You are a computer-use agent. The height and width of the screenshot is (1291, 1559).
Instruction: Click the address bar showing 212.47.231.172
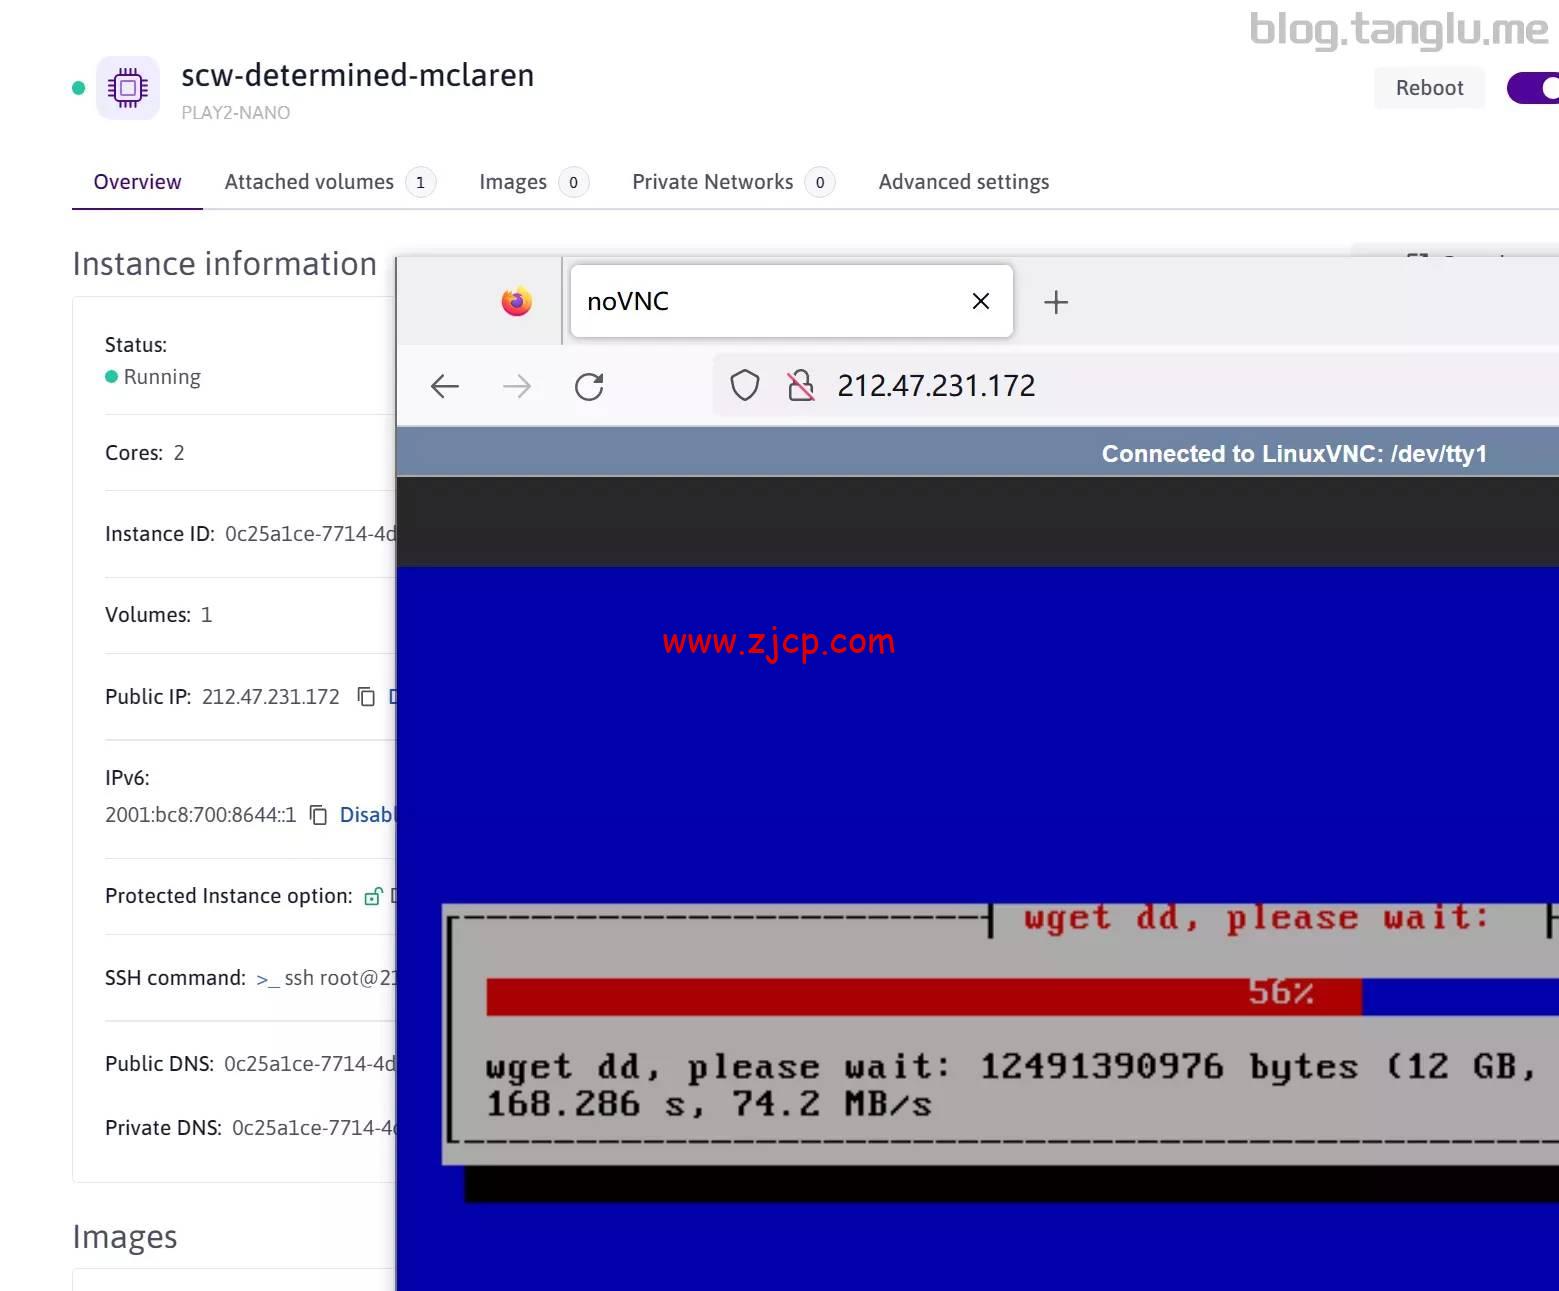[x=935, y=385]
